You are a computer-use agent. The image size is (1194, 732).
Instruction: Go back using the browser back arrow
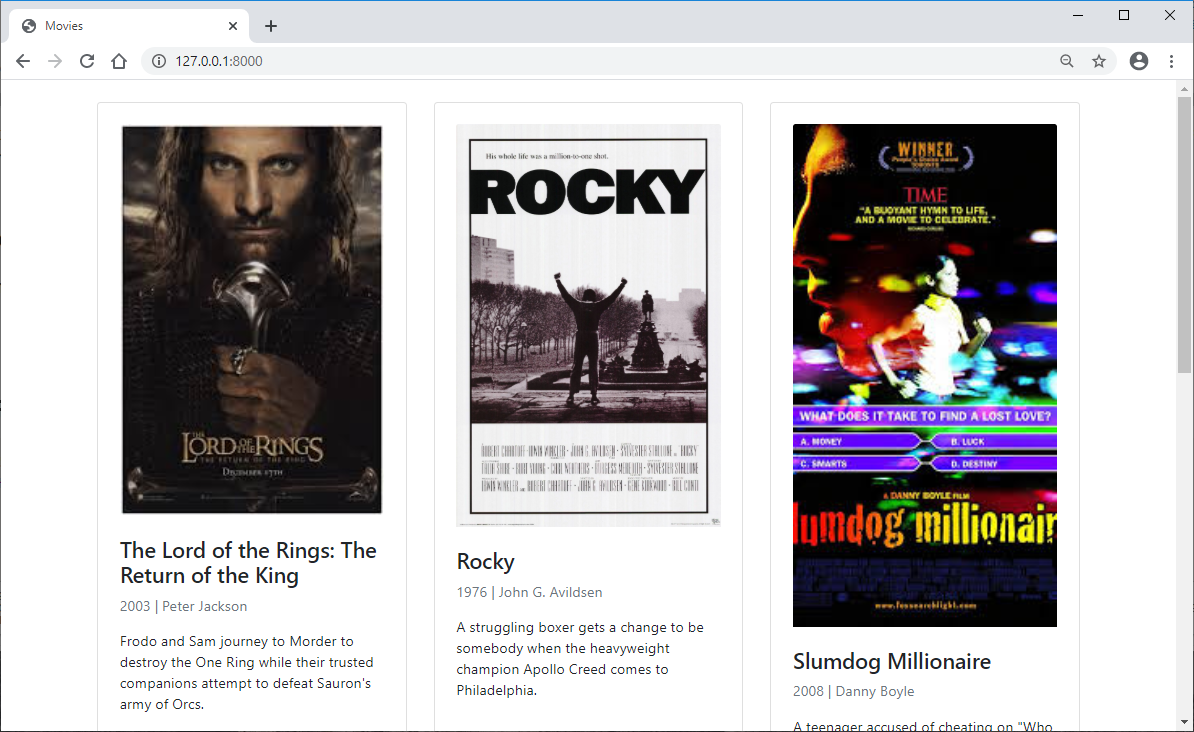tap(23, 61)
